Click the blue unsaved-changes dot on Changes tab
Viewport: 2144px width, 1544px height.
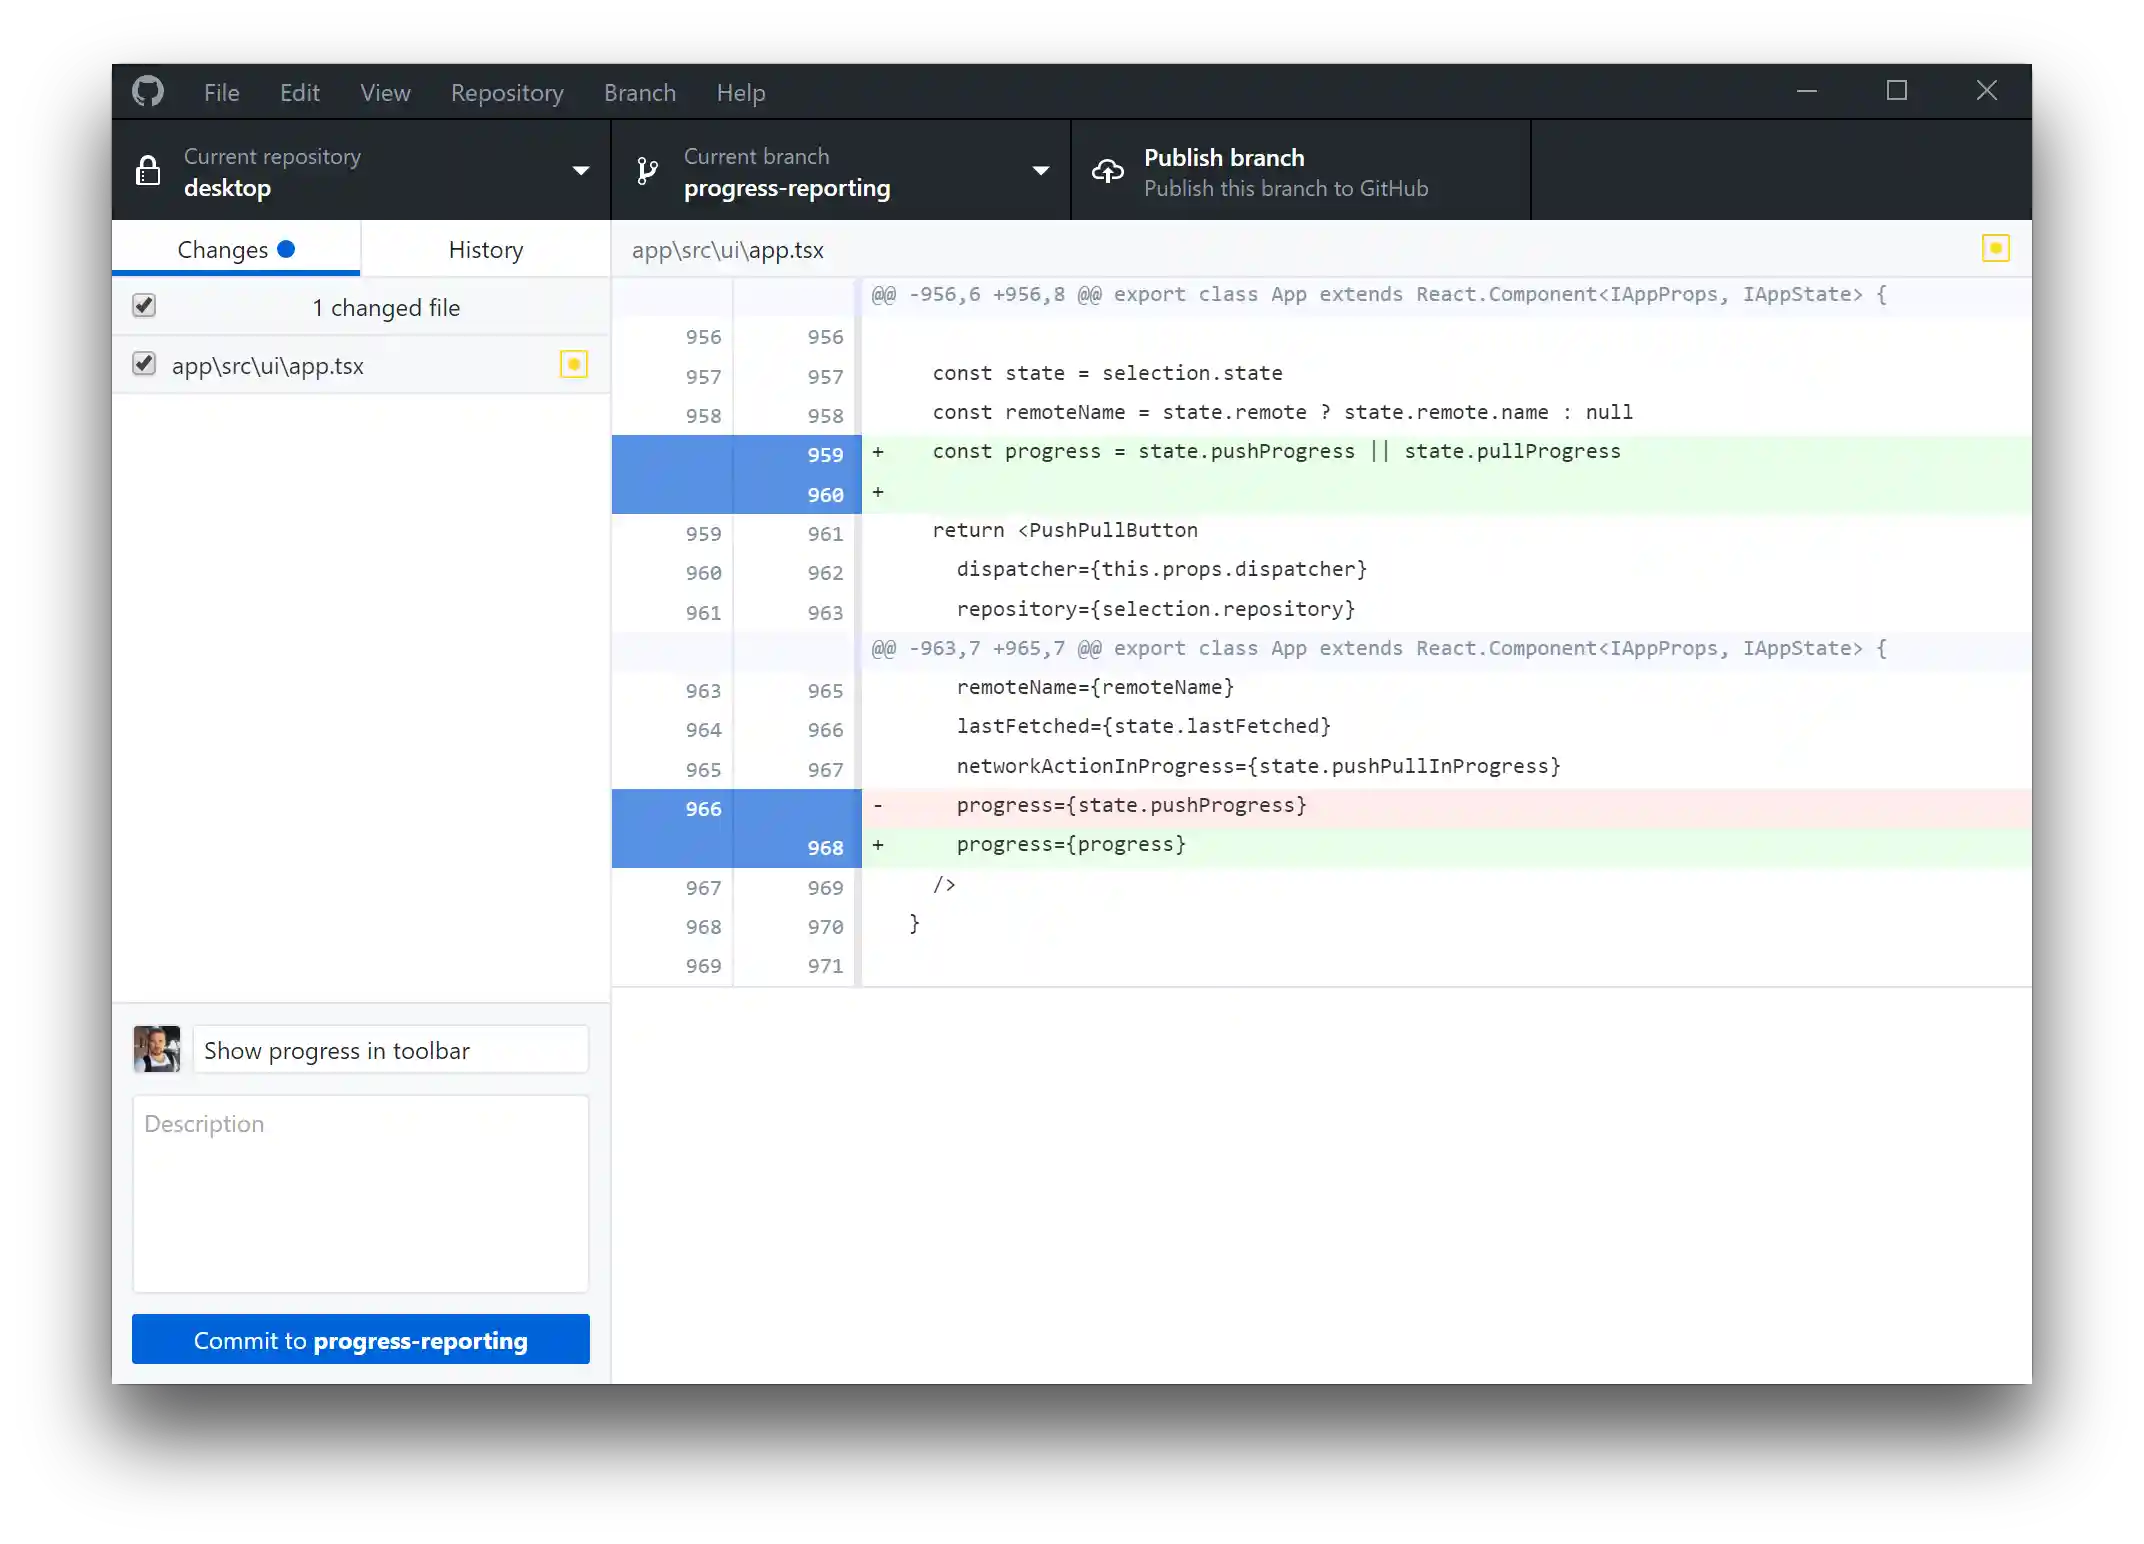coord(286,248)
